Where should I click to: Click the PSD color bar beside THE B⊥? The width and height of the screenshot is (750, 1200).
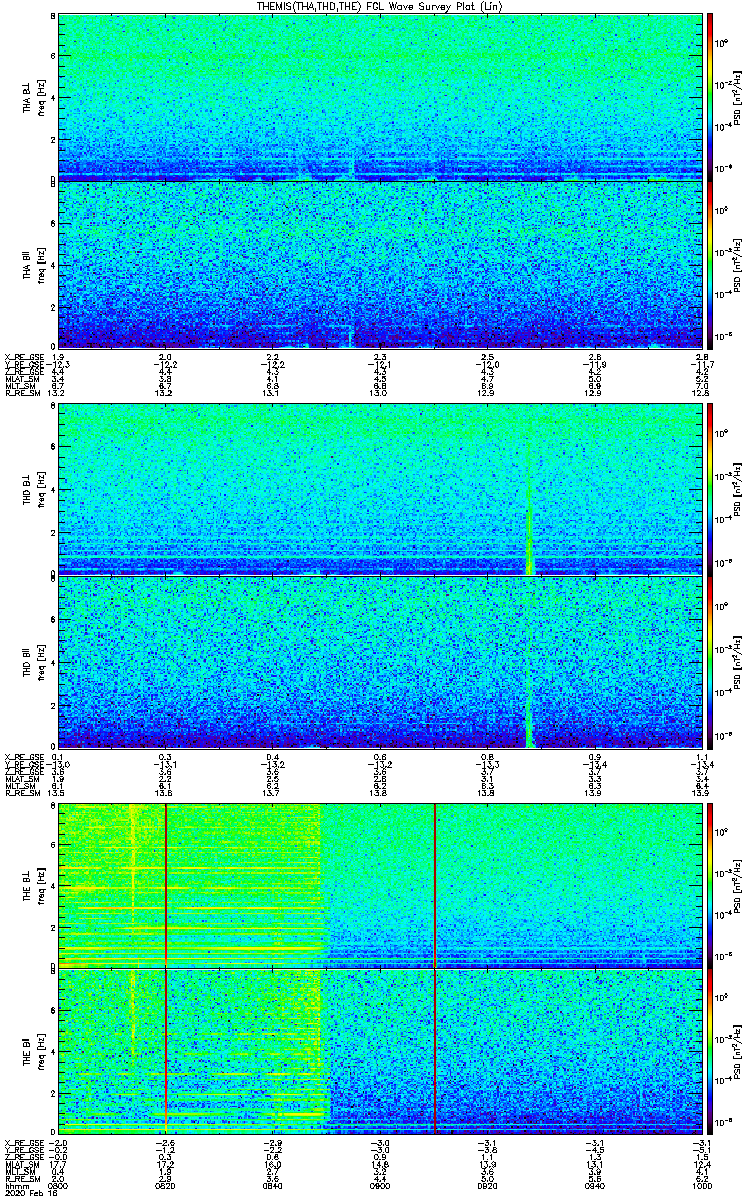(x=710, y=884)
